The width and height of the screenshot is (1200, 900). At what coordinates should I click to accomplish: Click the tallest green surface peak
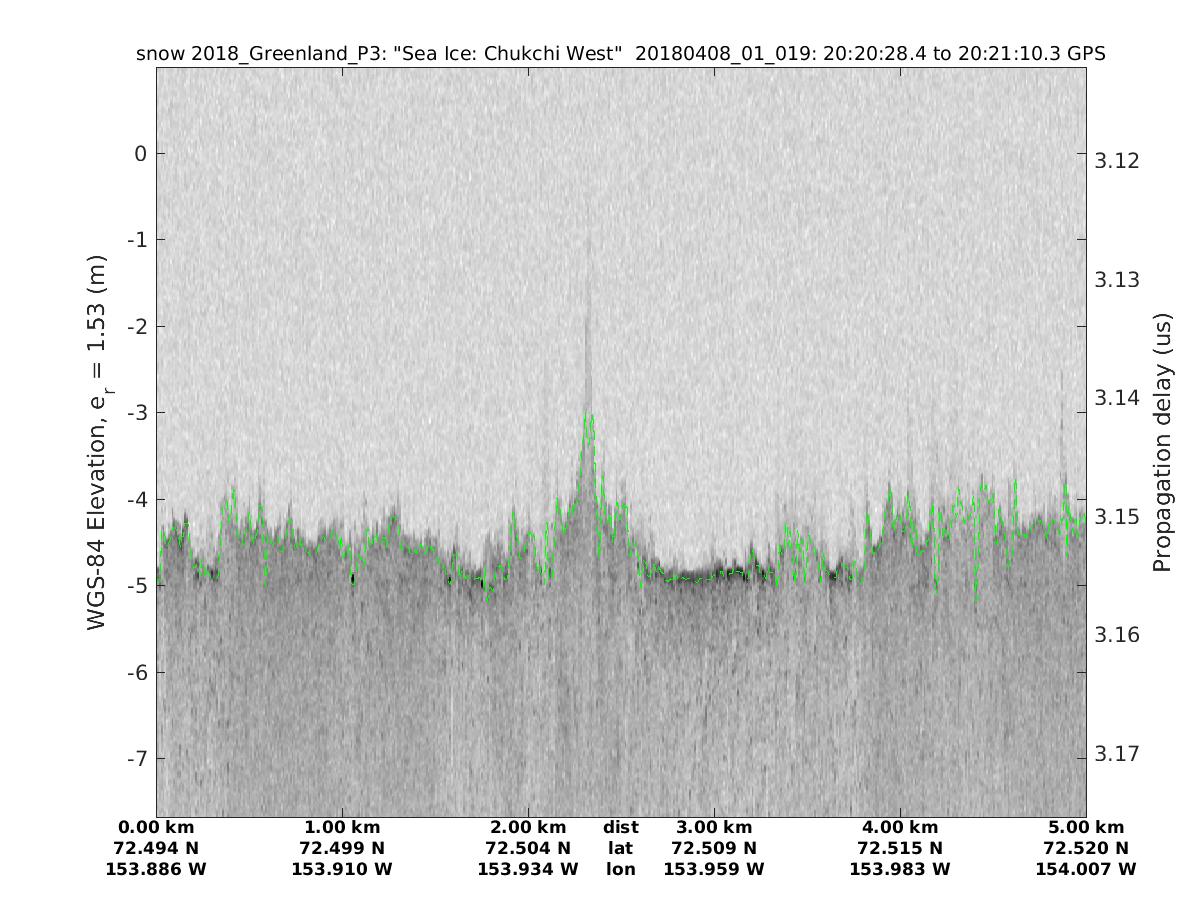(x=589, y=418)
